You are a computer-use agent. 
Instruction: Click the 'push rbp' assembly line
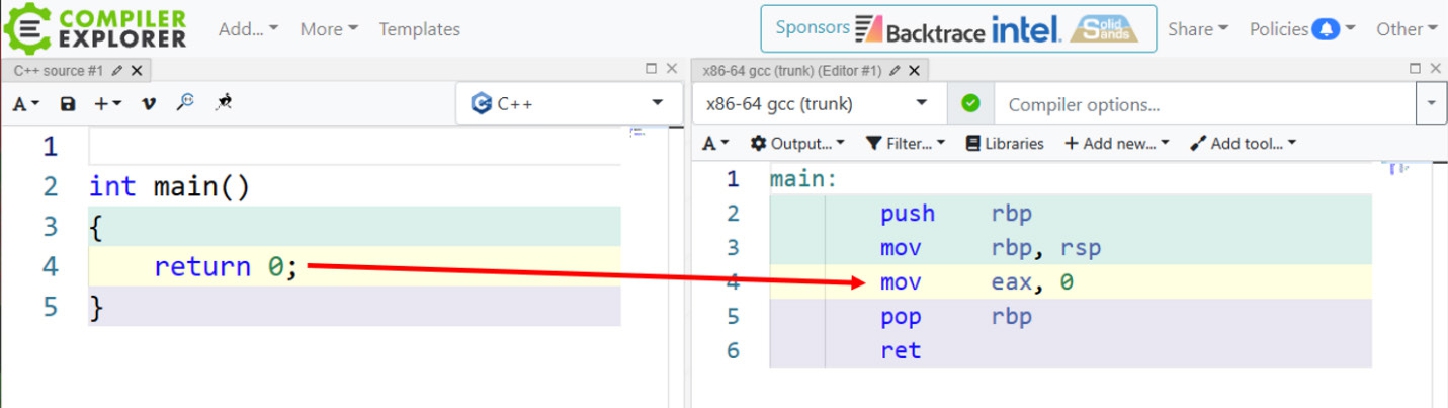[x=955, y=213]
